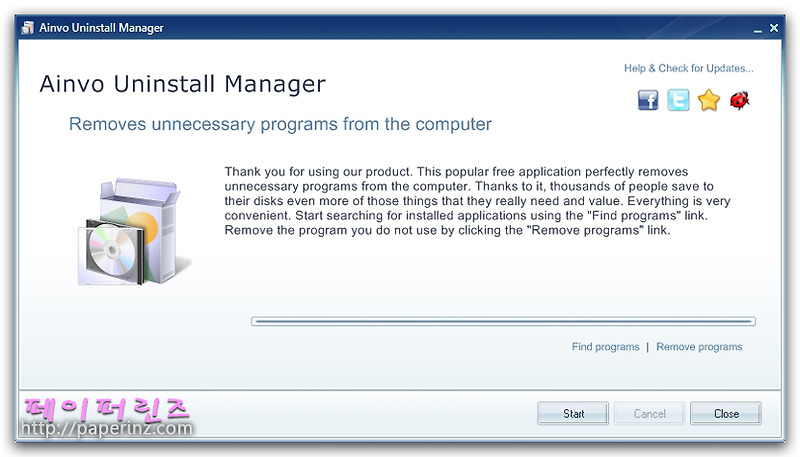Click the software box and CD image
This screenshot has height=457, width=800.
[134, 232]
